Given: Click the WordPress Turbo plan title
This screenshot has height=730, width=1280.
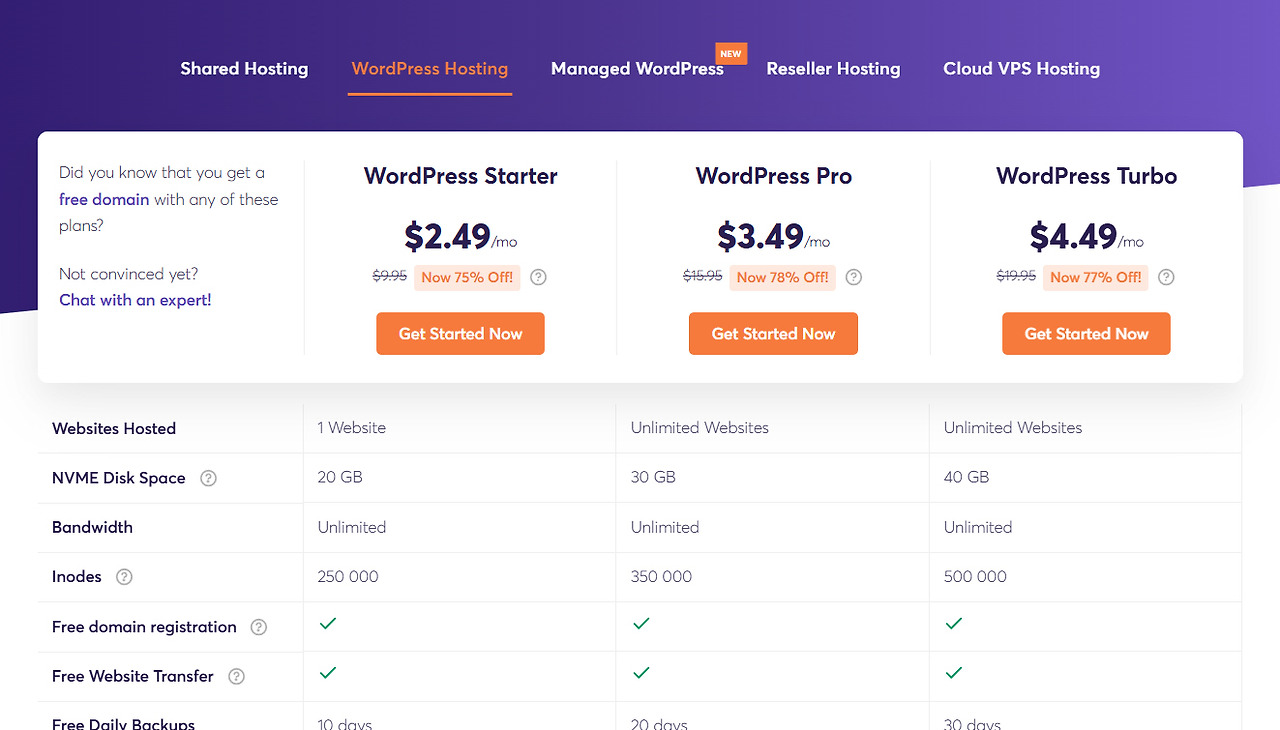Looking at the screenshot, I should pyautogui.click(x=1086, y=176).
